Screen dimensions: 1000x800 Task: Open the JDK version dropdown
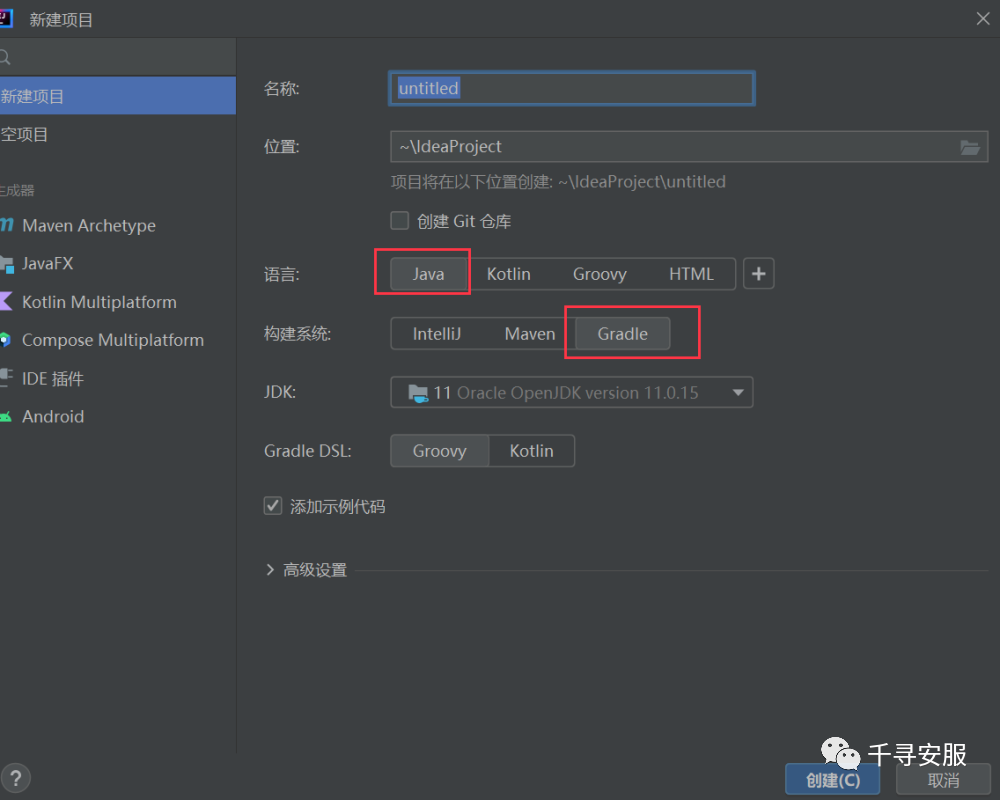571,392
